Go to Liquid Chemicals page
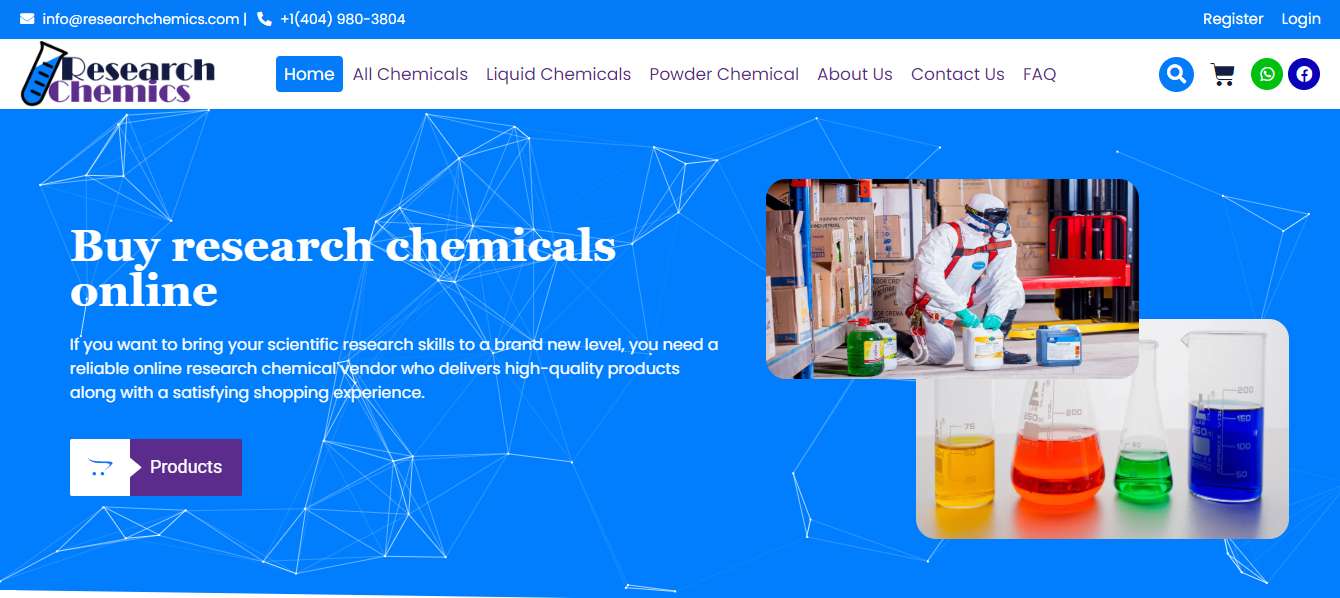The image size is (1340, 598). (558, 74)
